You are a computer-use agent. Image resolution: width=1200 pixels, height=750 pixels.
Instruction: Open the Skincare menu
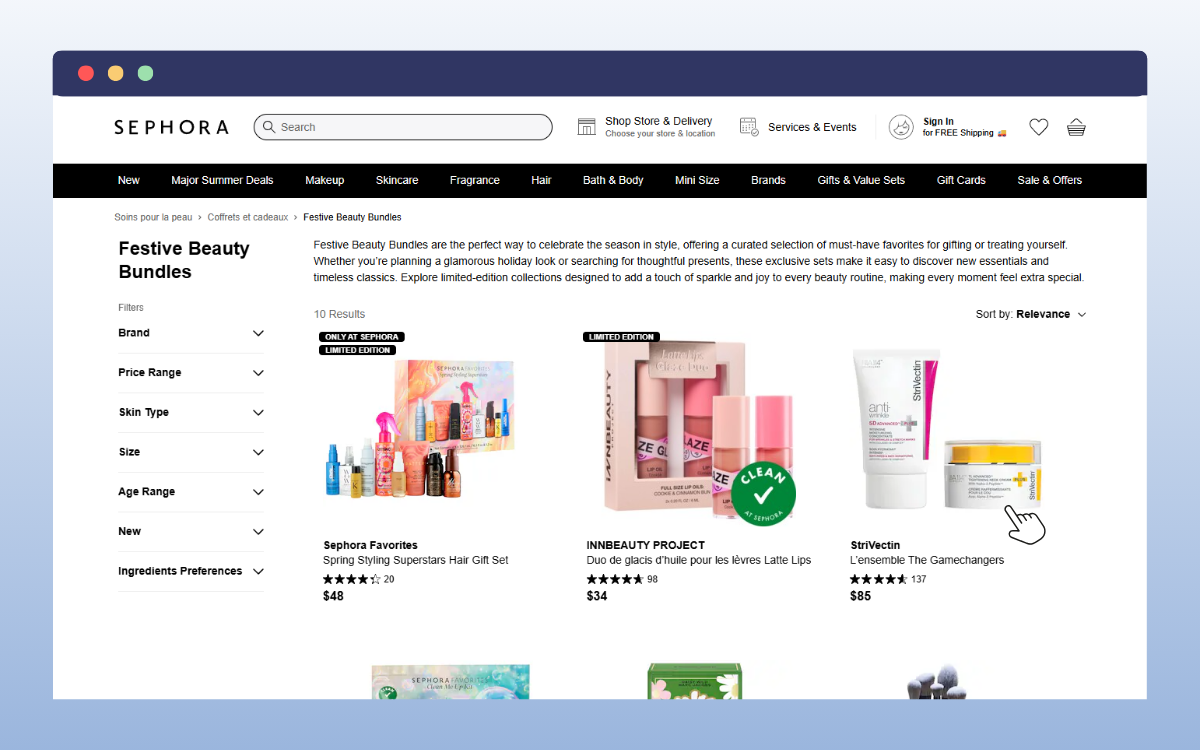(397, 180)
